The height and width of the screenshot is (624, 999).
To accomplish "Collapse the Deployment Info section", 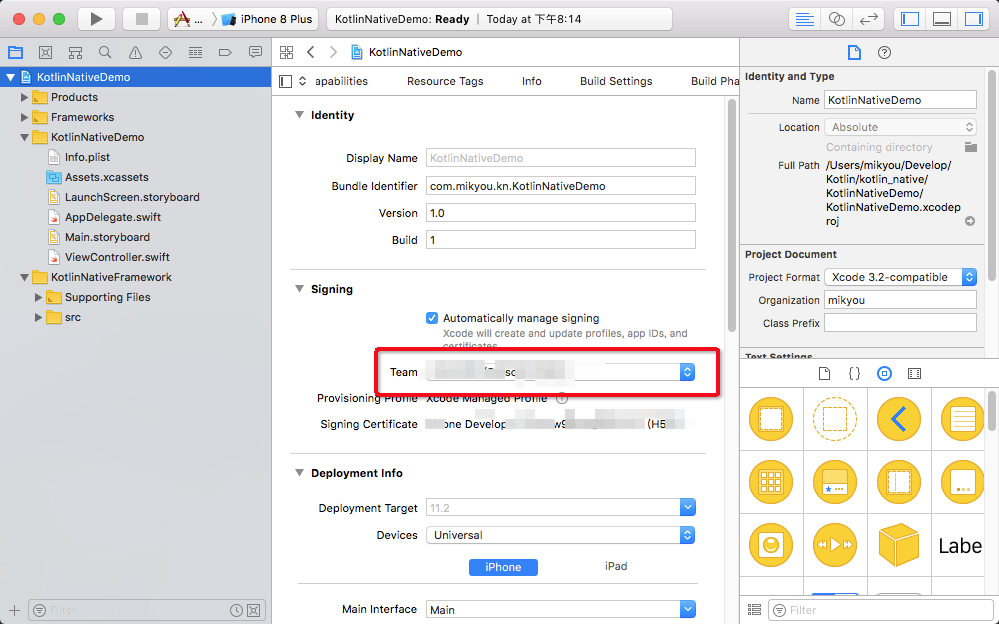I will pyautogui.click(x=299, y=473).
